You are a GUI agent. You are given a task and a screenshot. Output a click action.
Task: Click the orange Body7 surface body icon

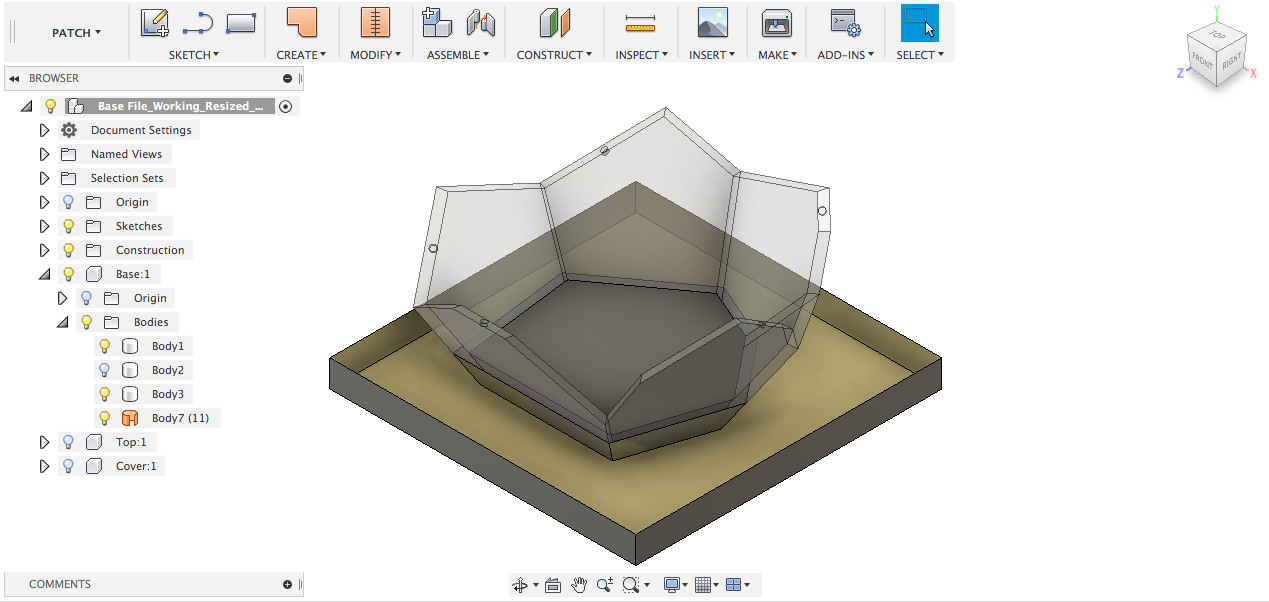click(130, 418)
